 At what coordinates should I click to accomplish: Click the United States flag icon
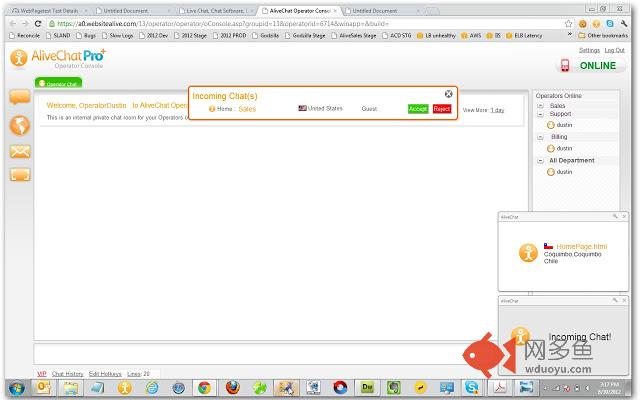[302, 108]
